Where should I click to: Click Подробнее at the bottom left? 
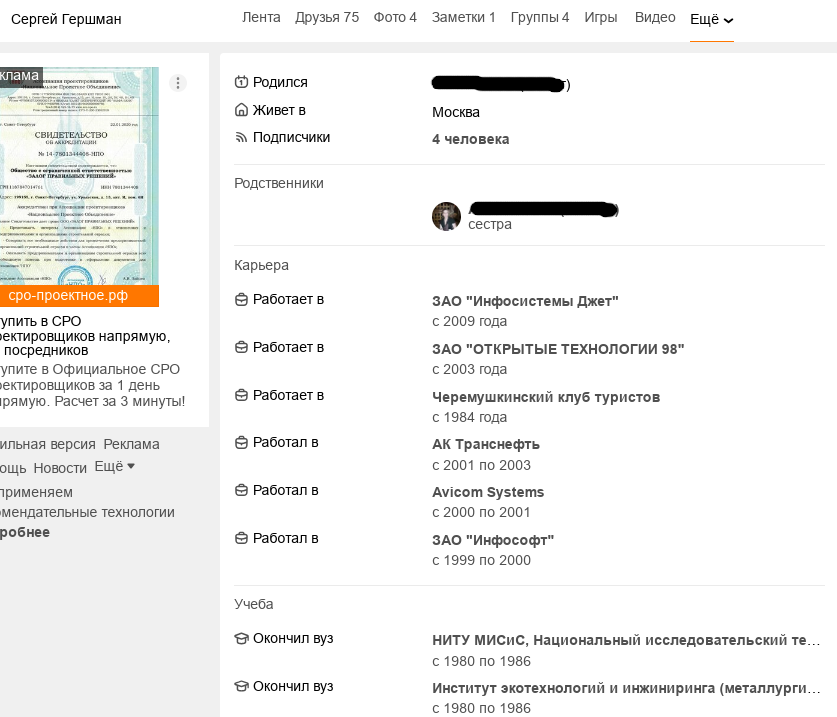26,531
